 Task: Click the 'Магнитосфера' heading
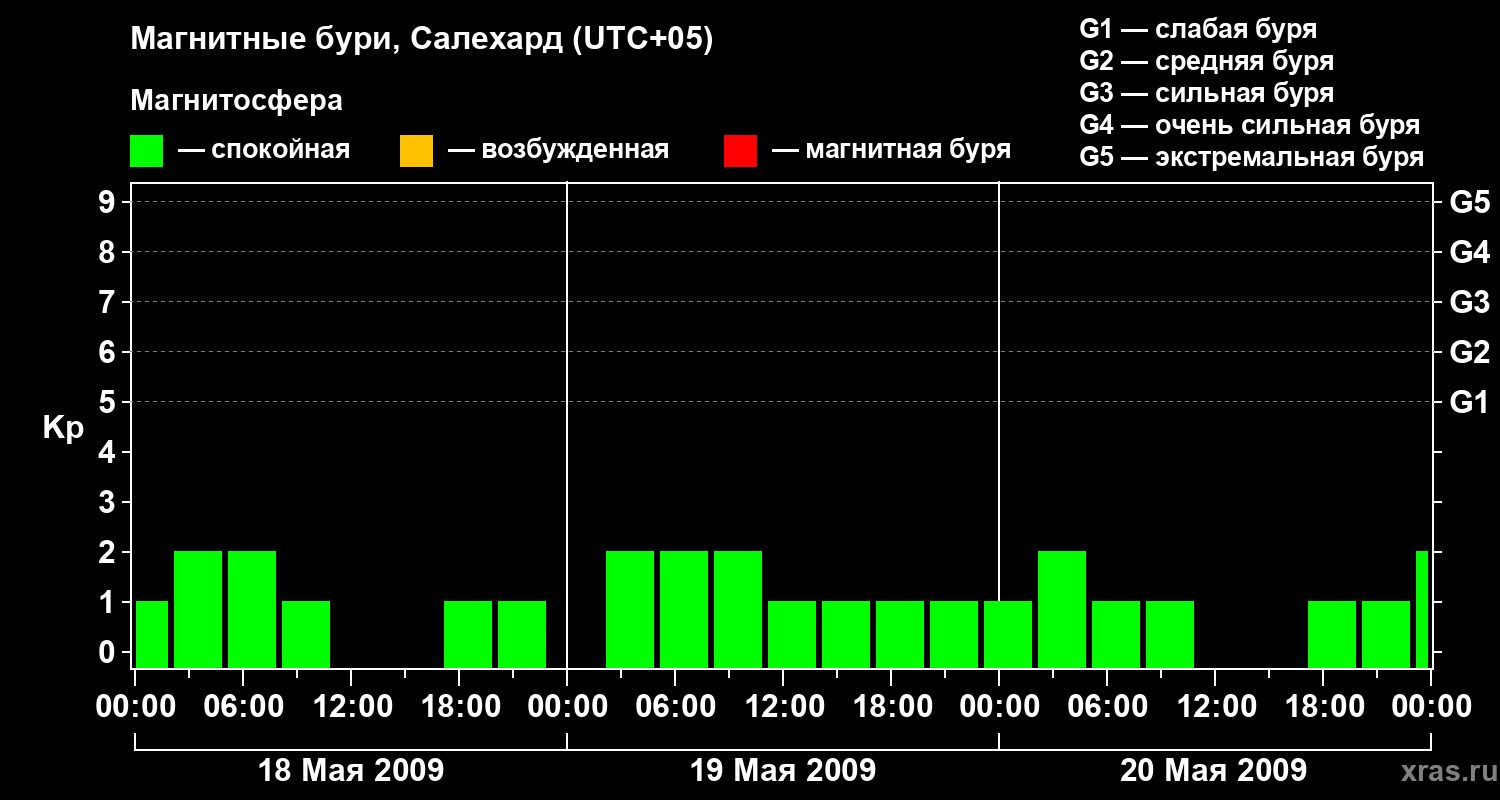tap(236, 101)
